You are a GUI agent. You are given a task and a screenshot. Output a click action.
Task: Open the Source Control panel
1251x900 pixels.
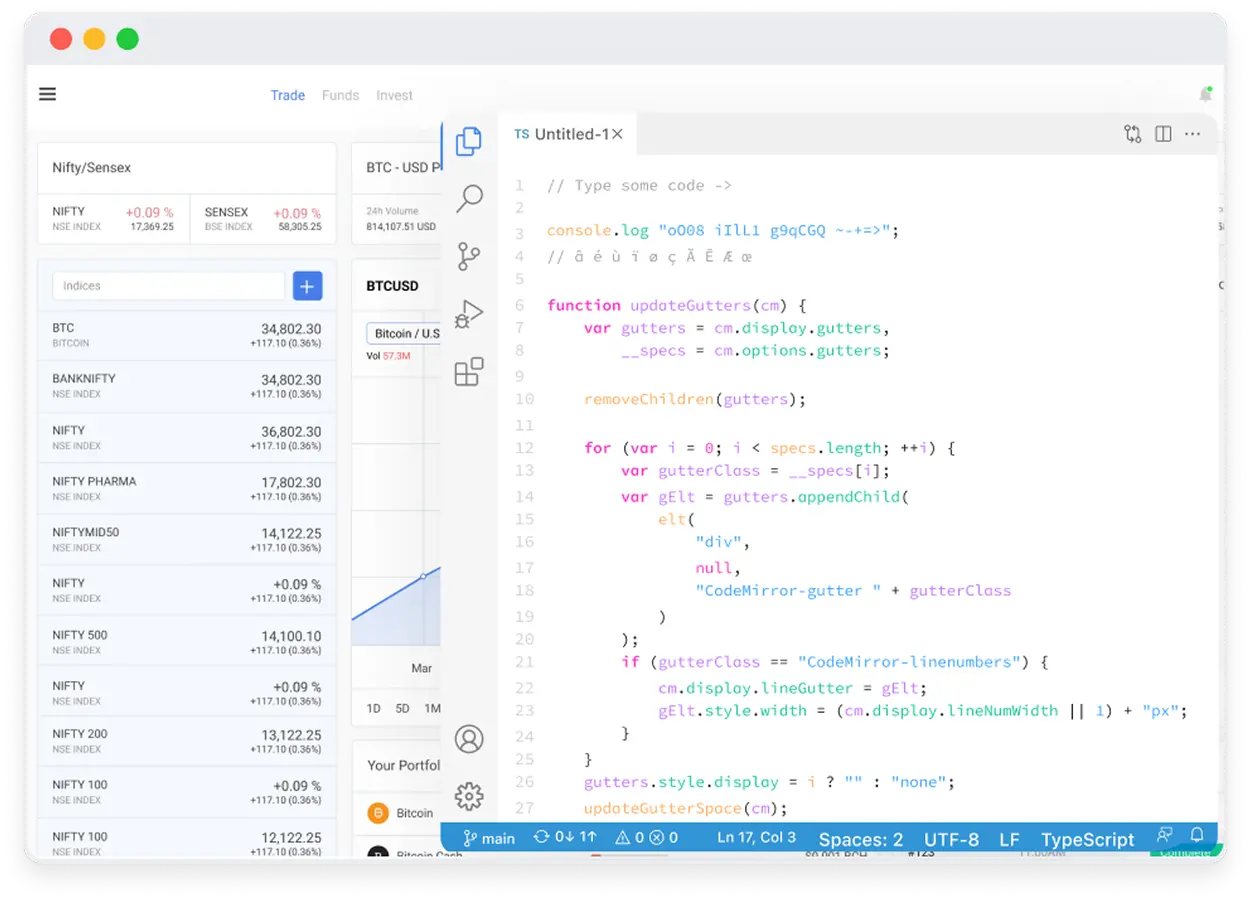click(468, 256)
